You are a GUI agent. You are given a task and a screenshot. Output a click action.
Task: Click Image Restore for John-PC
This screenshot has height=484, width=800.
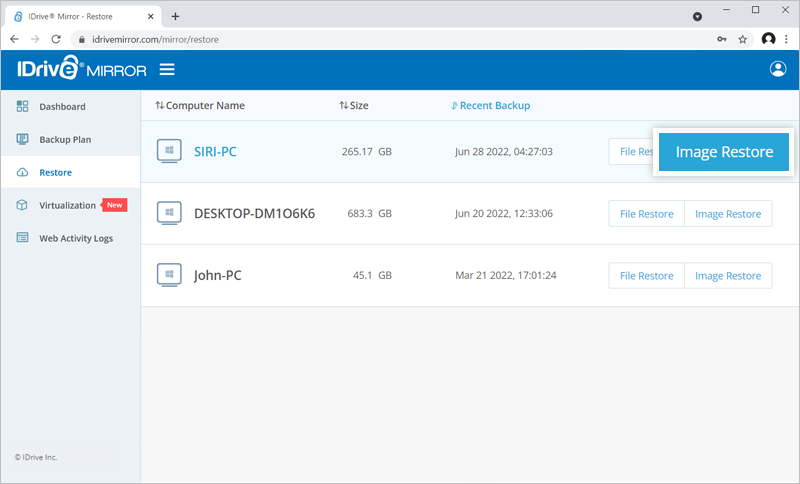click(x=728, y=276)
